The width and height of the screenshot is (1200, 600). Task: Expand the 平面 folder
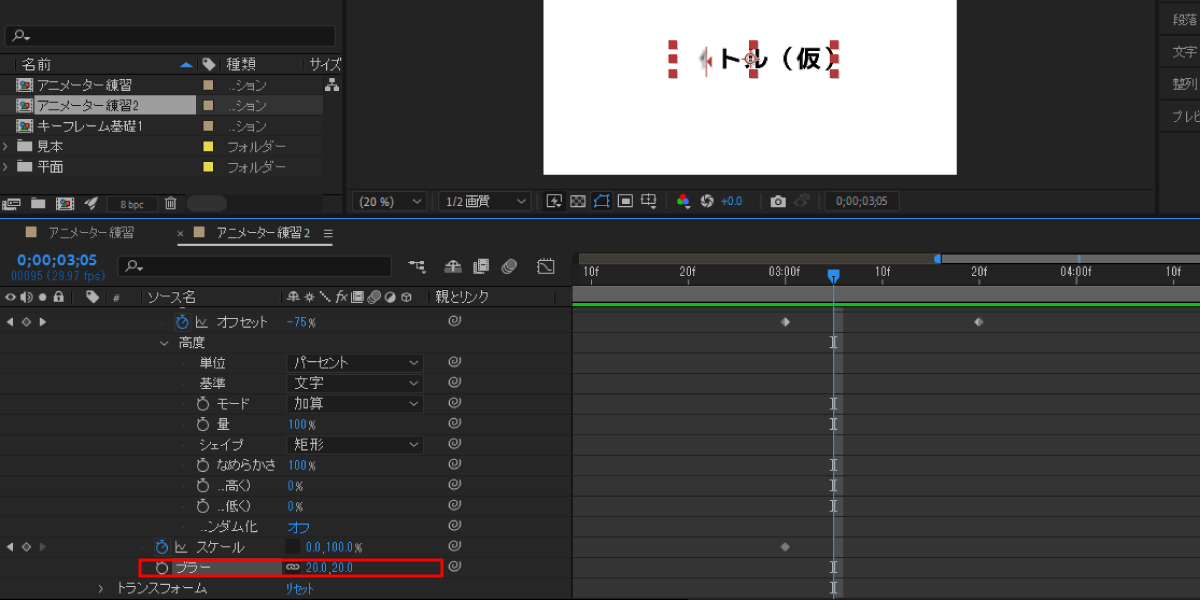(x=6, y=167)
